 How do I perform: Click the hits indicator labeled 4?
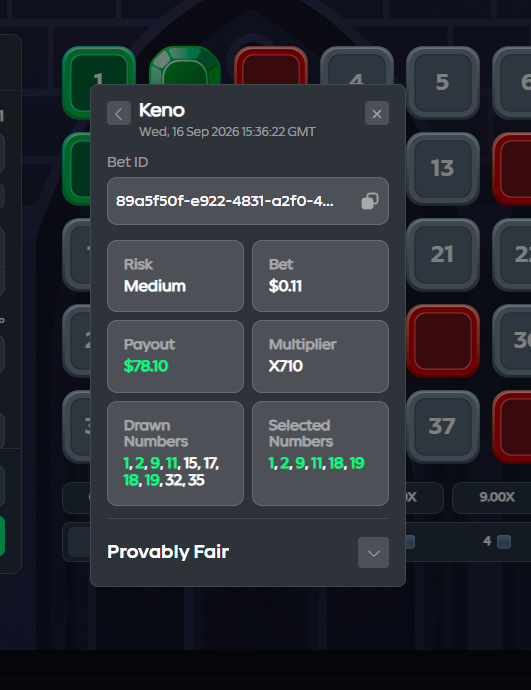pos(497,541)
